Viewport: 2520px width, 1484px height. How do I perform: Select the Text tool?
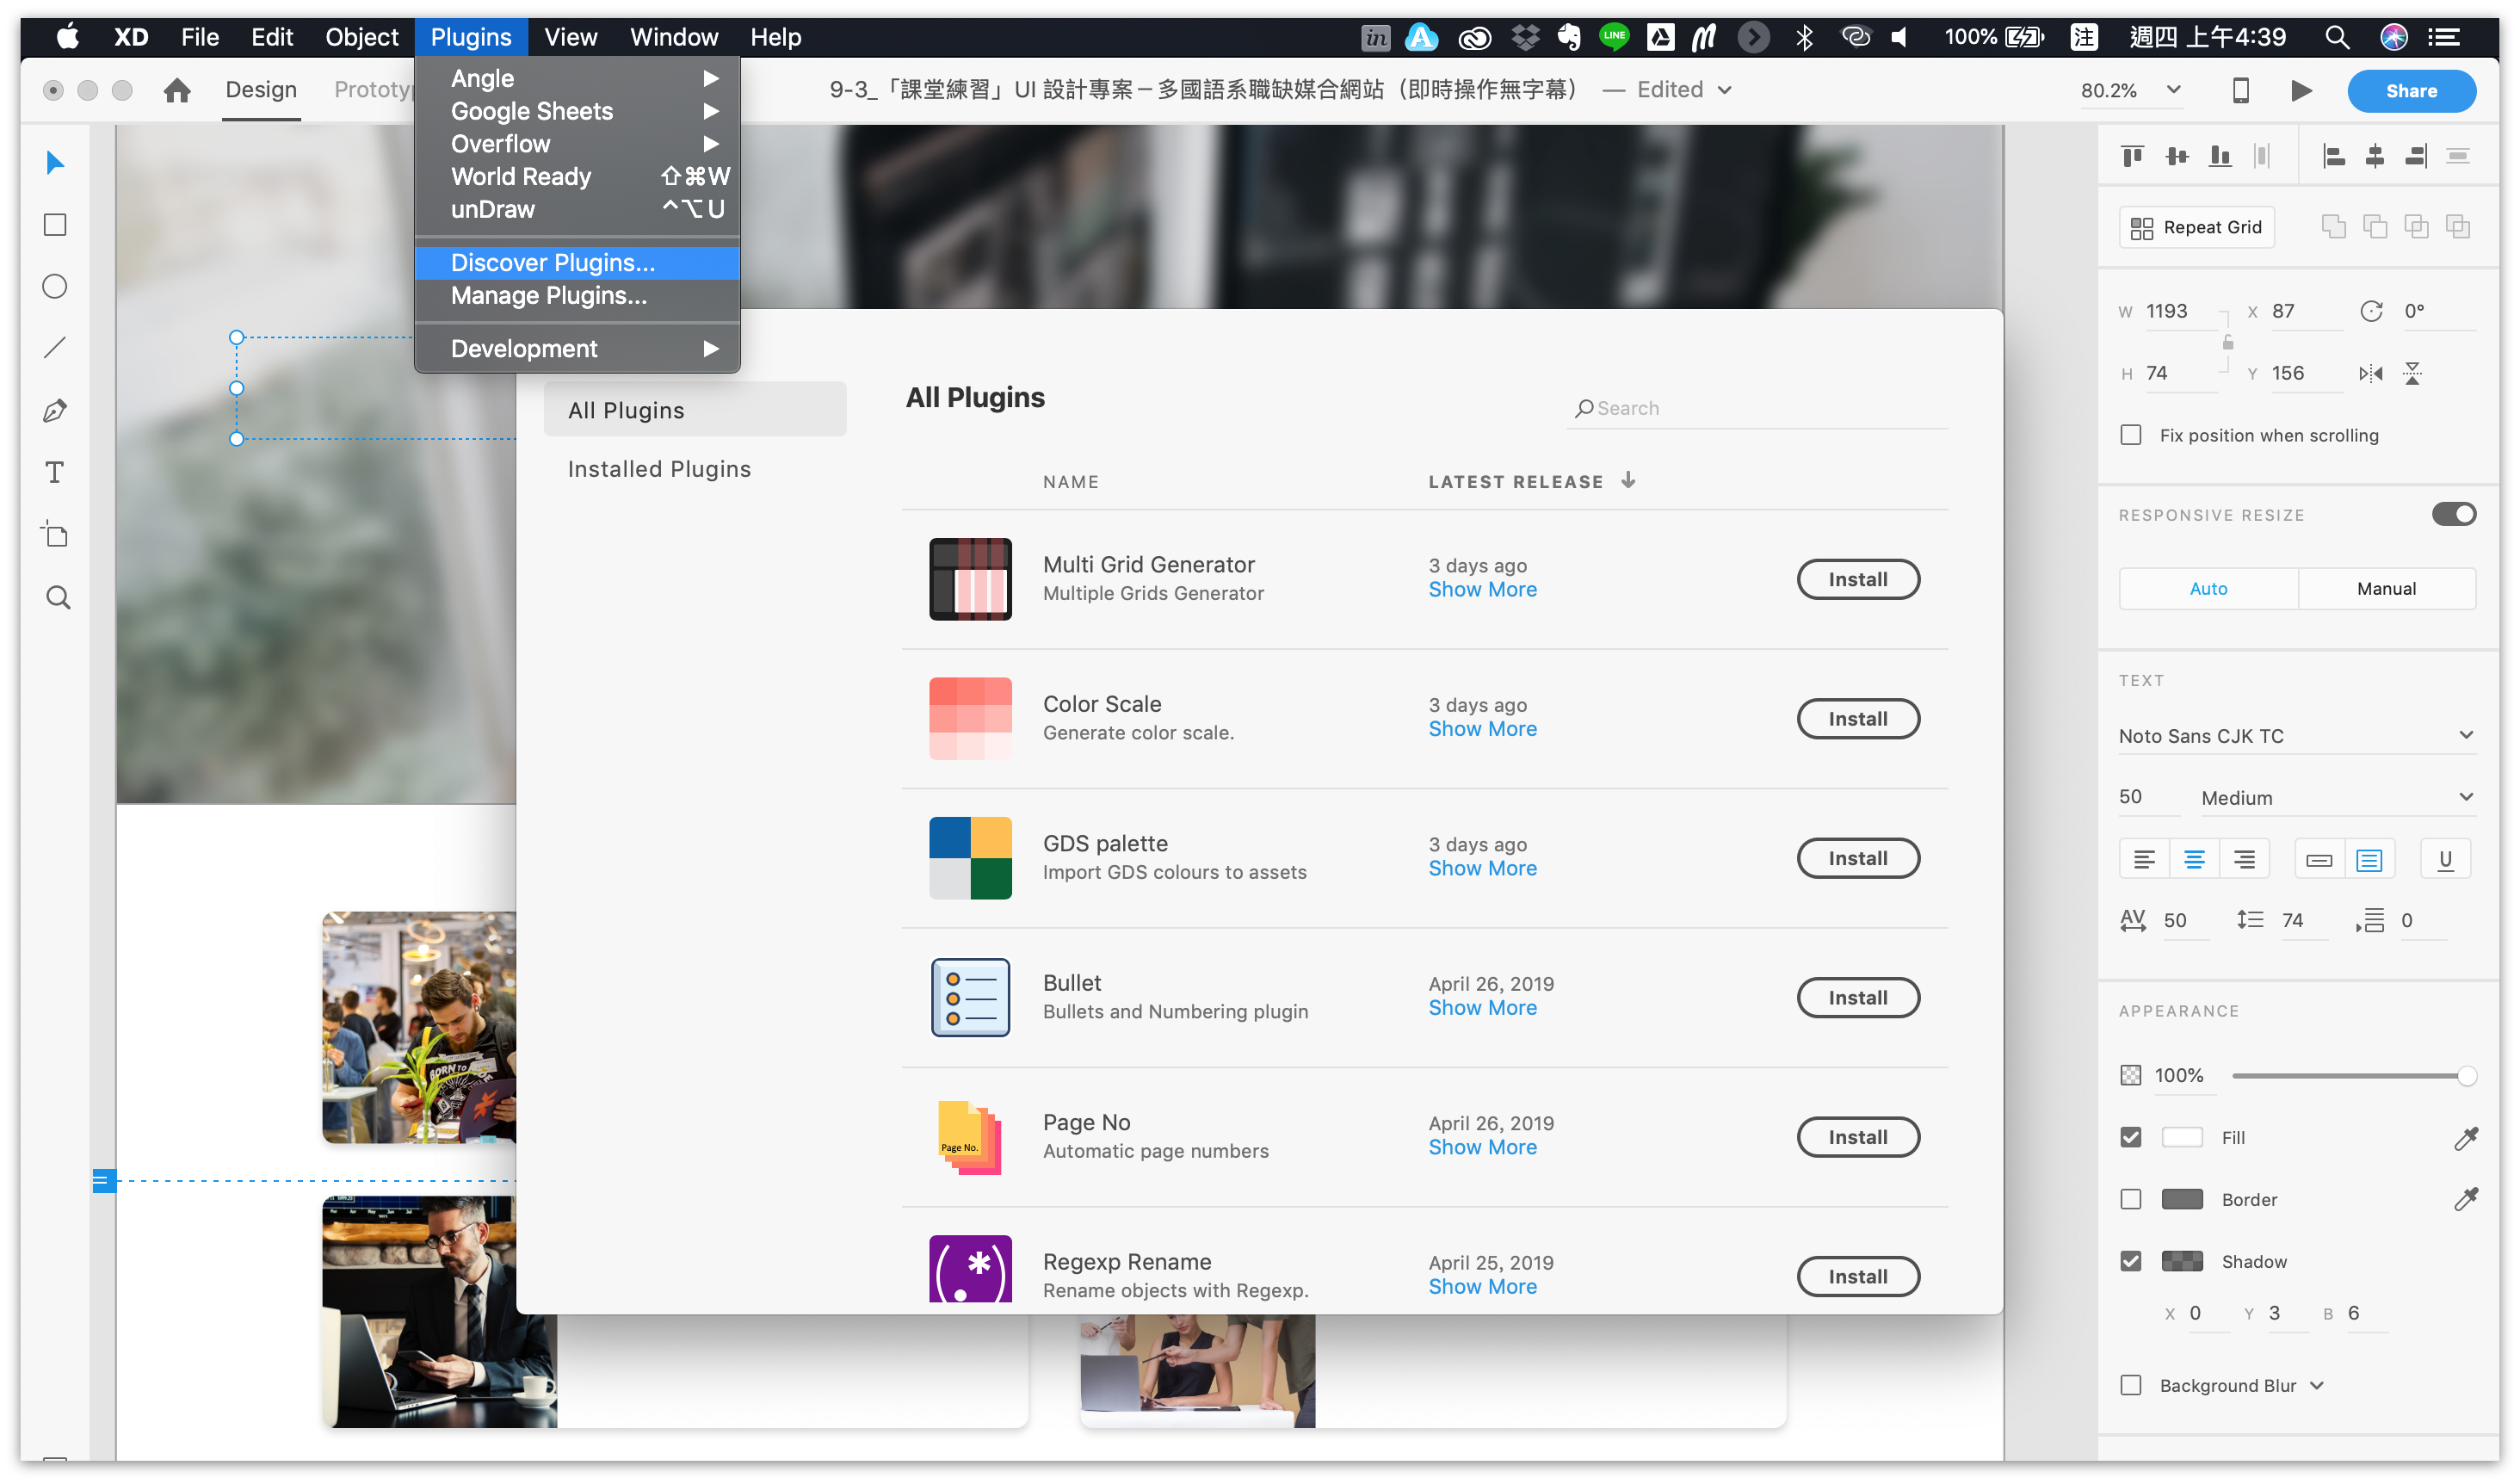pos(55,472)
